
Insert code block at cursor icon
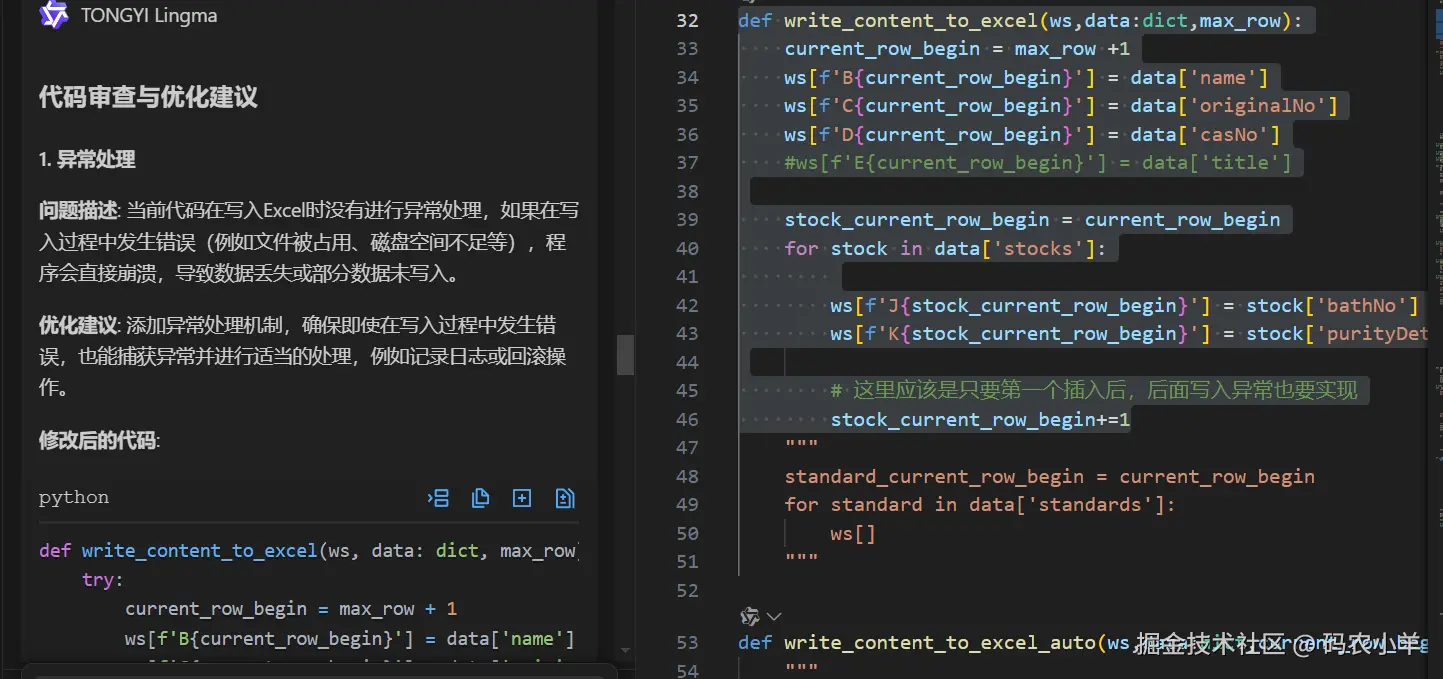(x=438, y=498)
